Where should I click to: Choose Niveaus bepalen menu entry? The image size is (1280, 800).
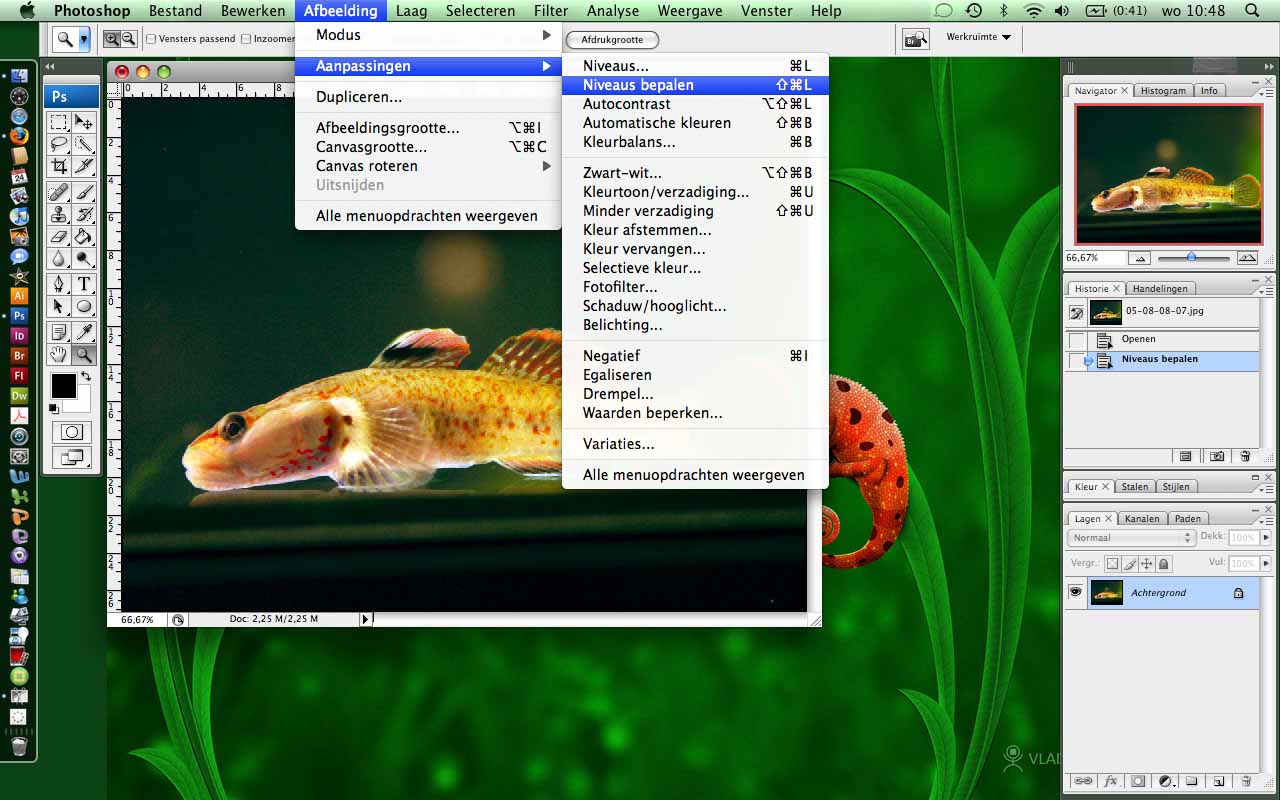coord(695,85)
